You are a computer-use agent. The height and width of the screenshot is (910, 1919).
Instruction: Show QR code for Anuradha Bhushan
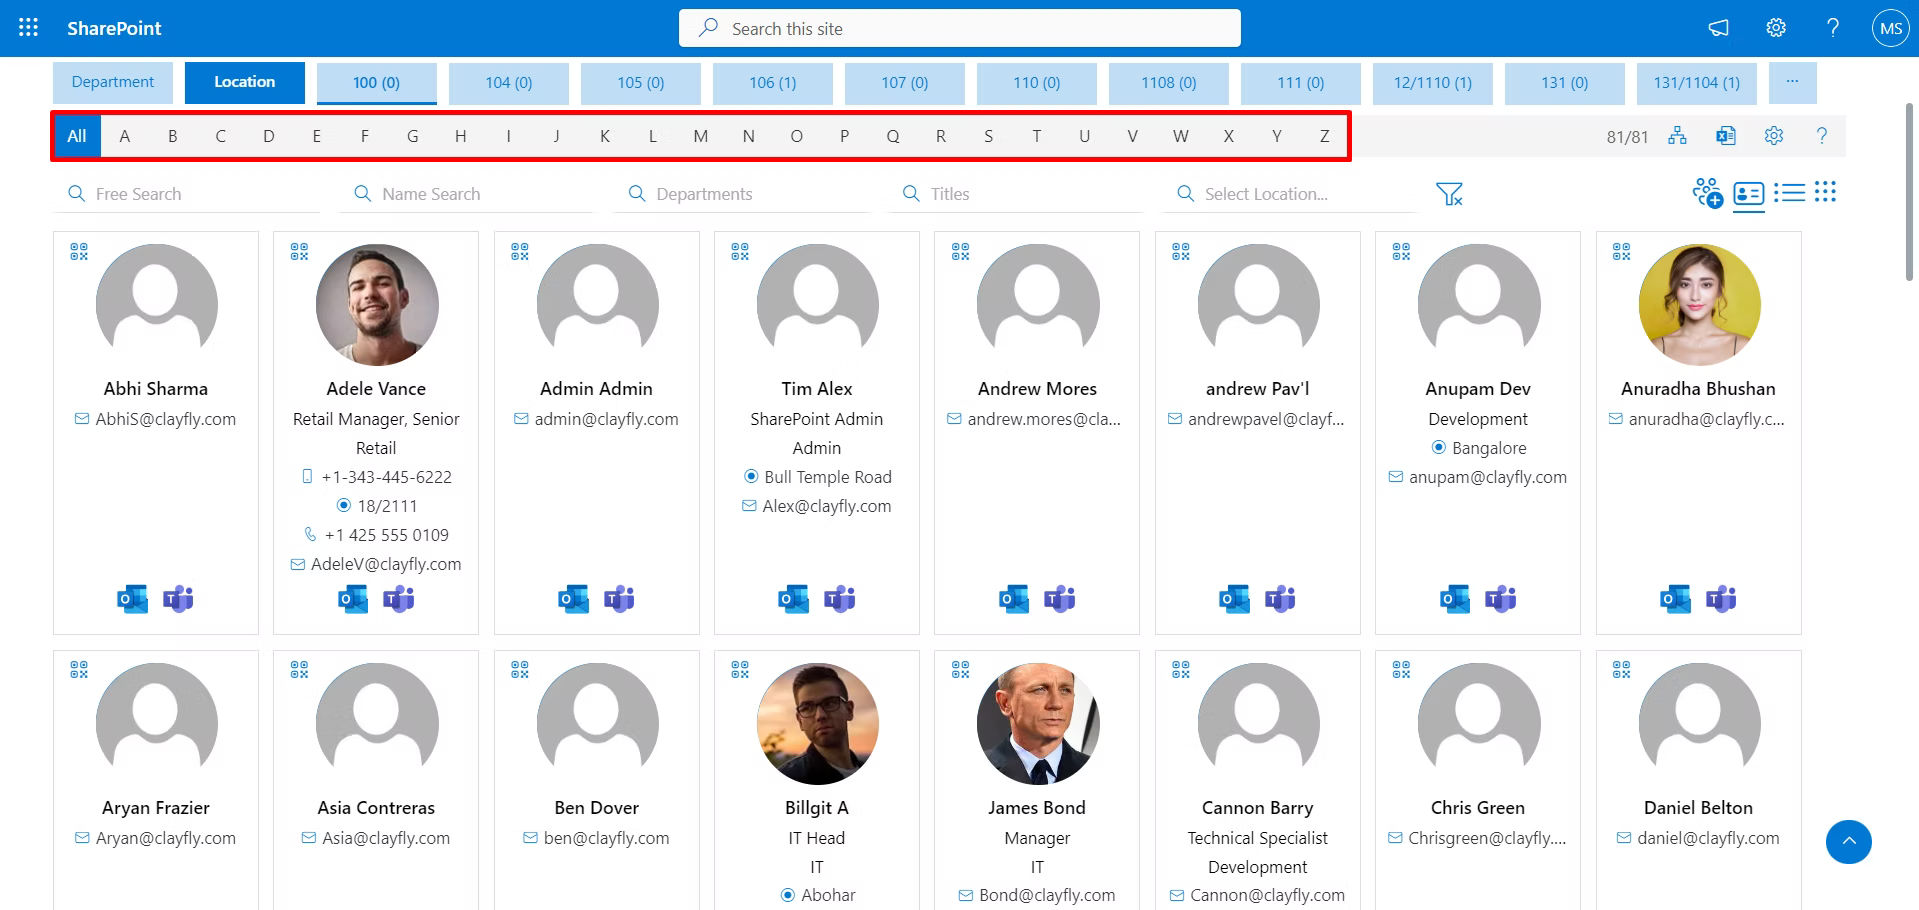click(x=1621, y=252)
